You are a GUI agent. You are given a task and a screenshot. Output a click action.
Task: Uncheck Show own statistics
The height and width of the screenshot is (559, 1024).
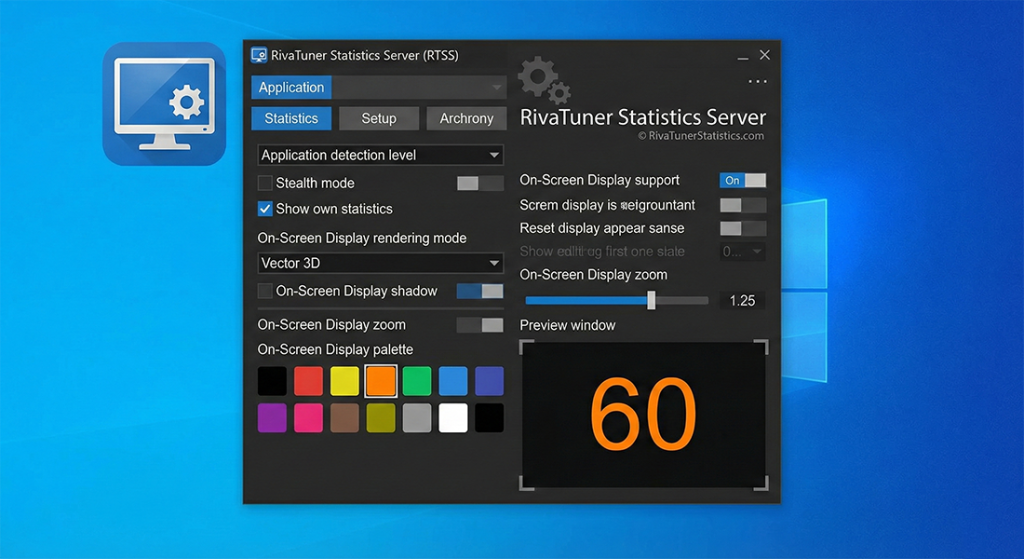(265, 209)
